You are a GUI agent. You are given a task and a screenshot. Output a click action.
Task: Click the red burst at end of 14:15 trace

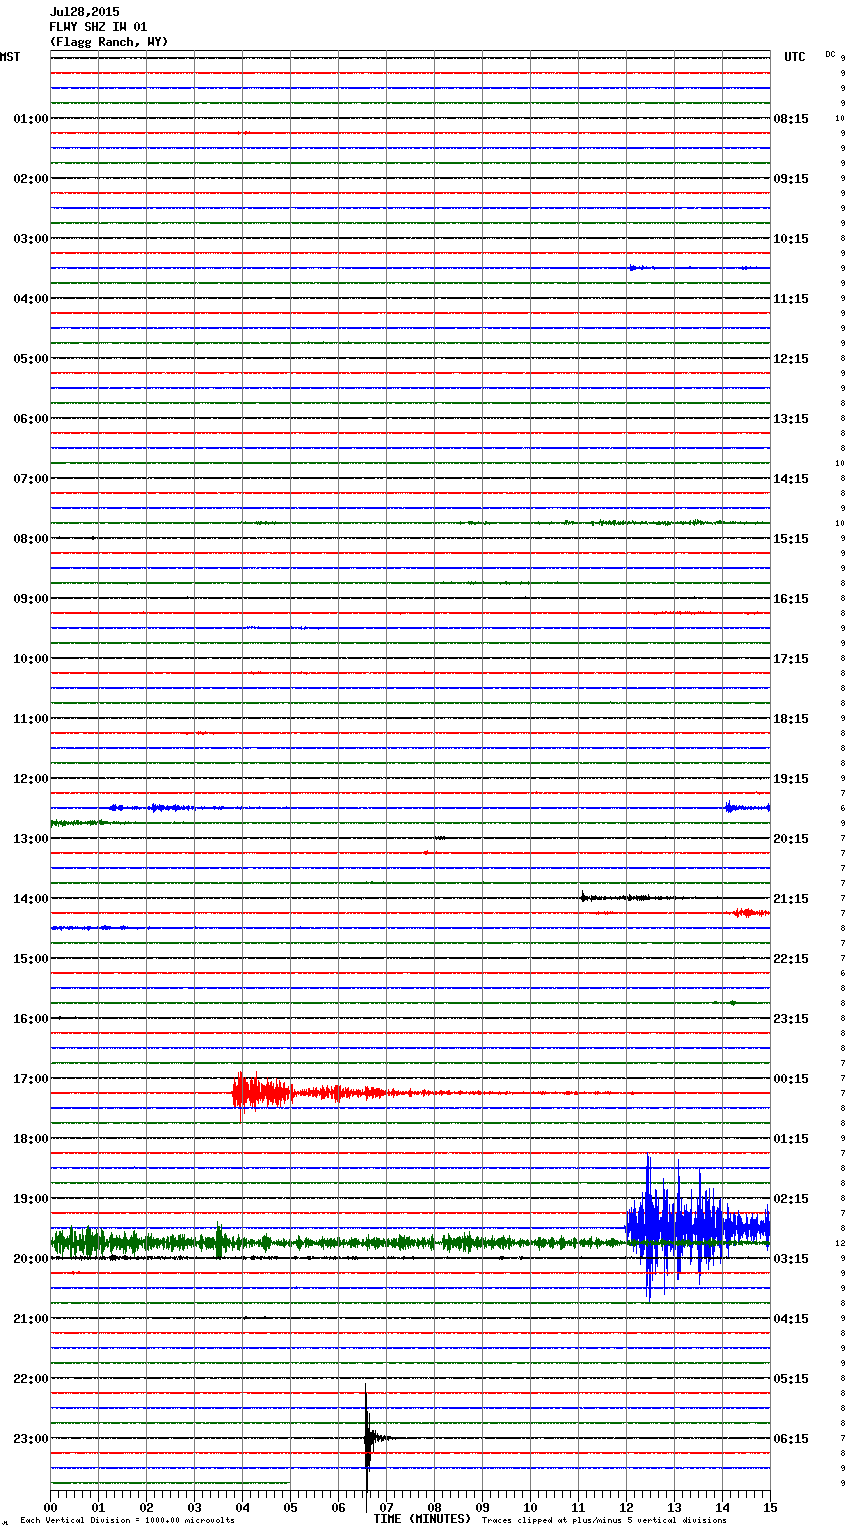(x=748, y=912)
